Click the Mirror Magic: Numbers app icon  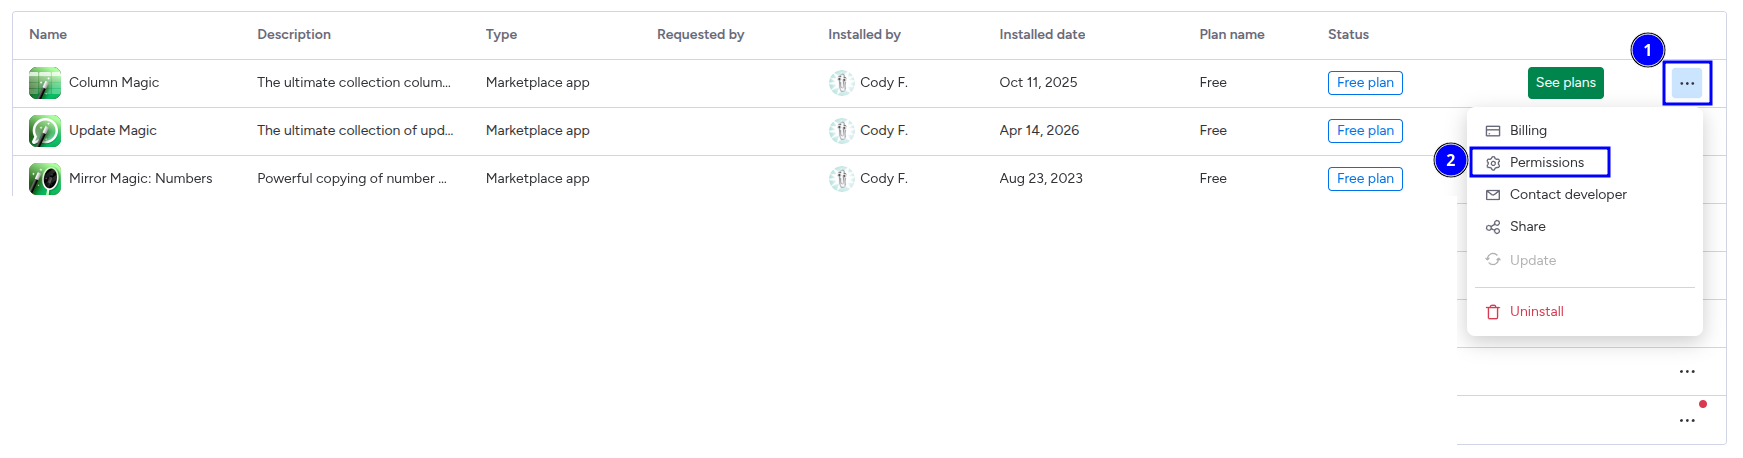[45, 179]
